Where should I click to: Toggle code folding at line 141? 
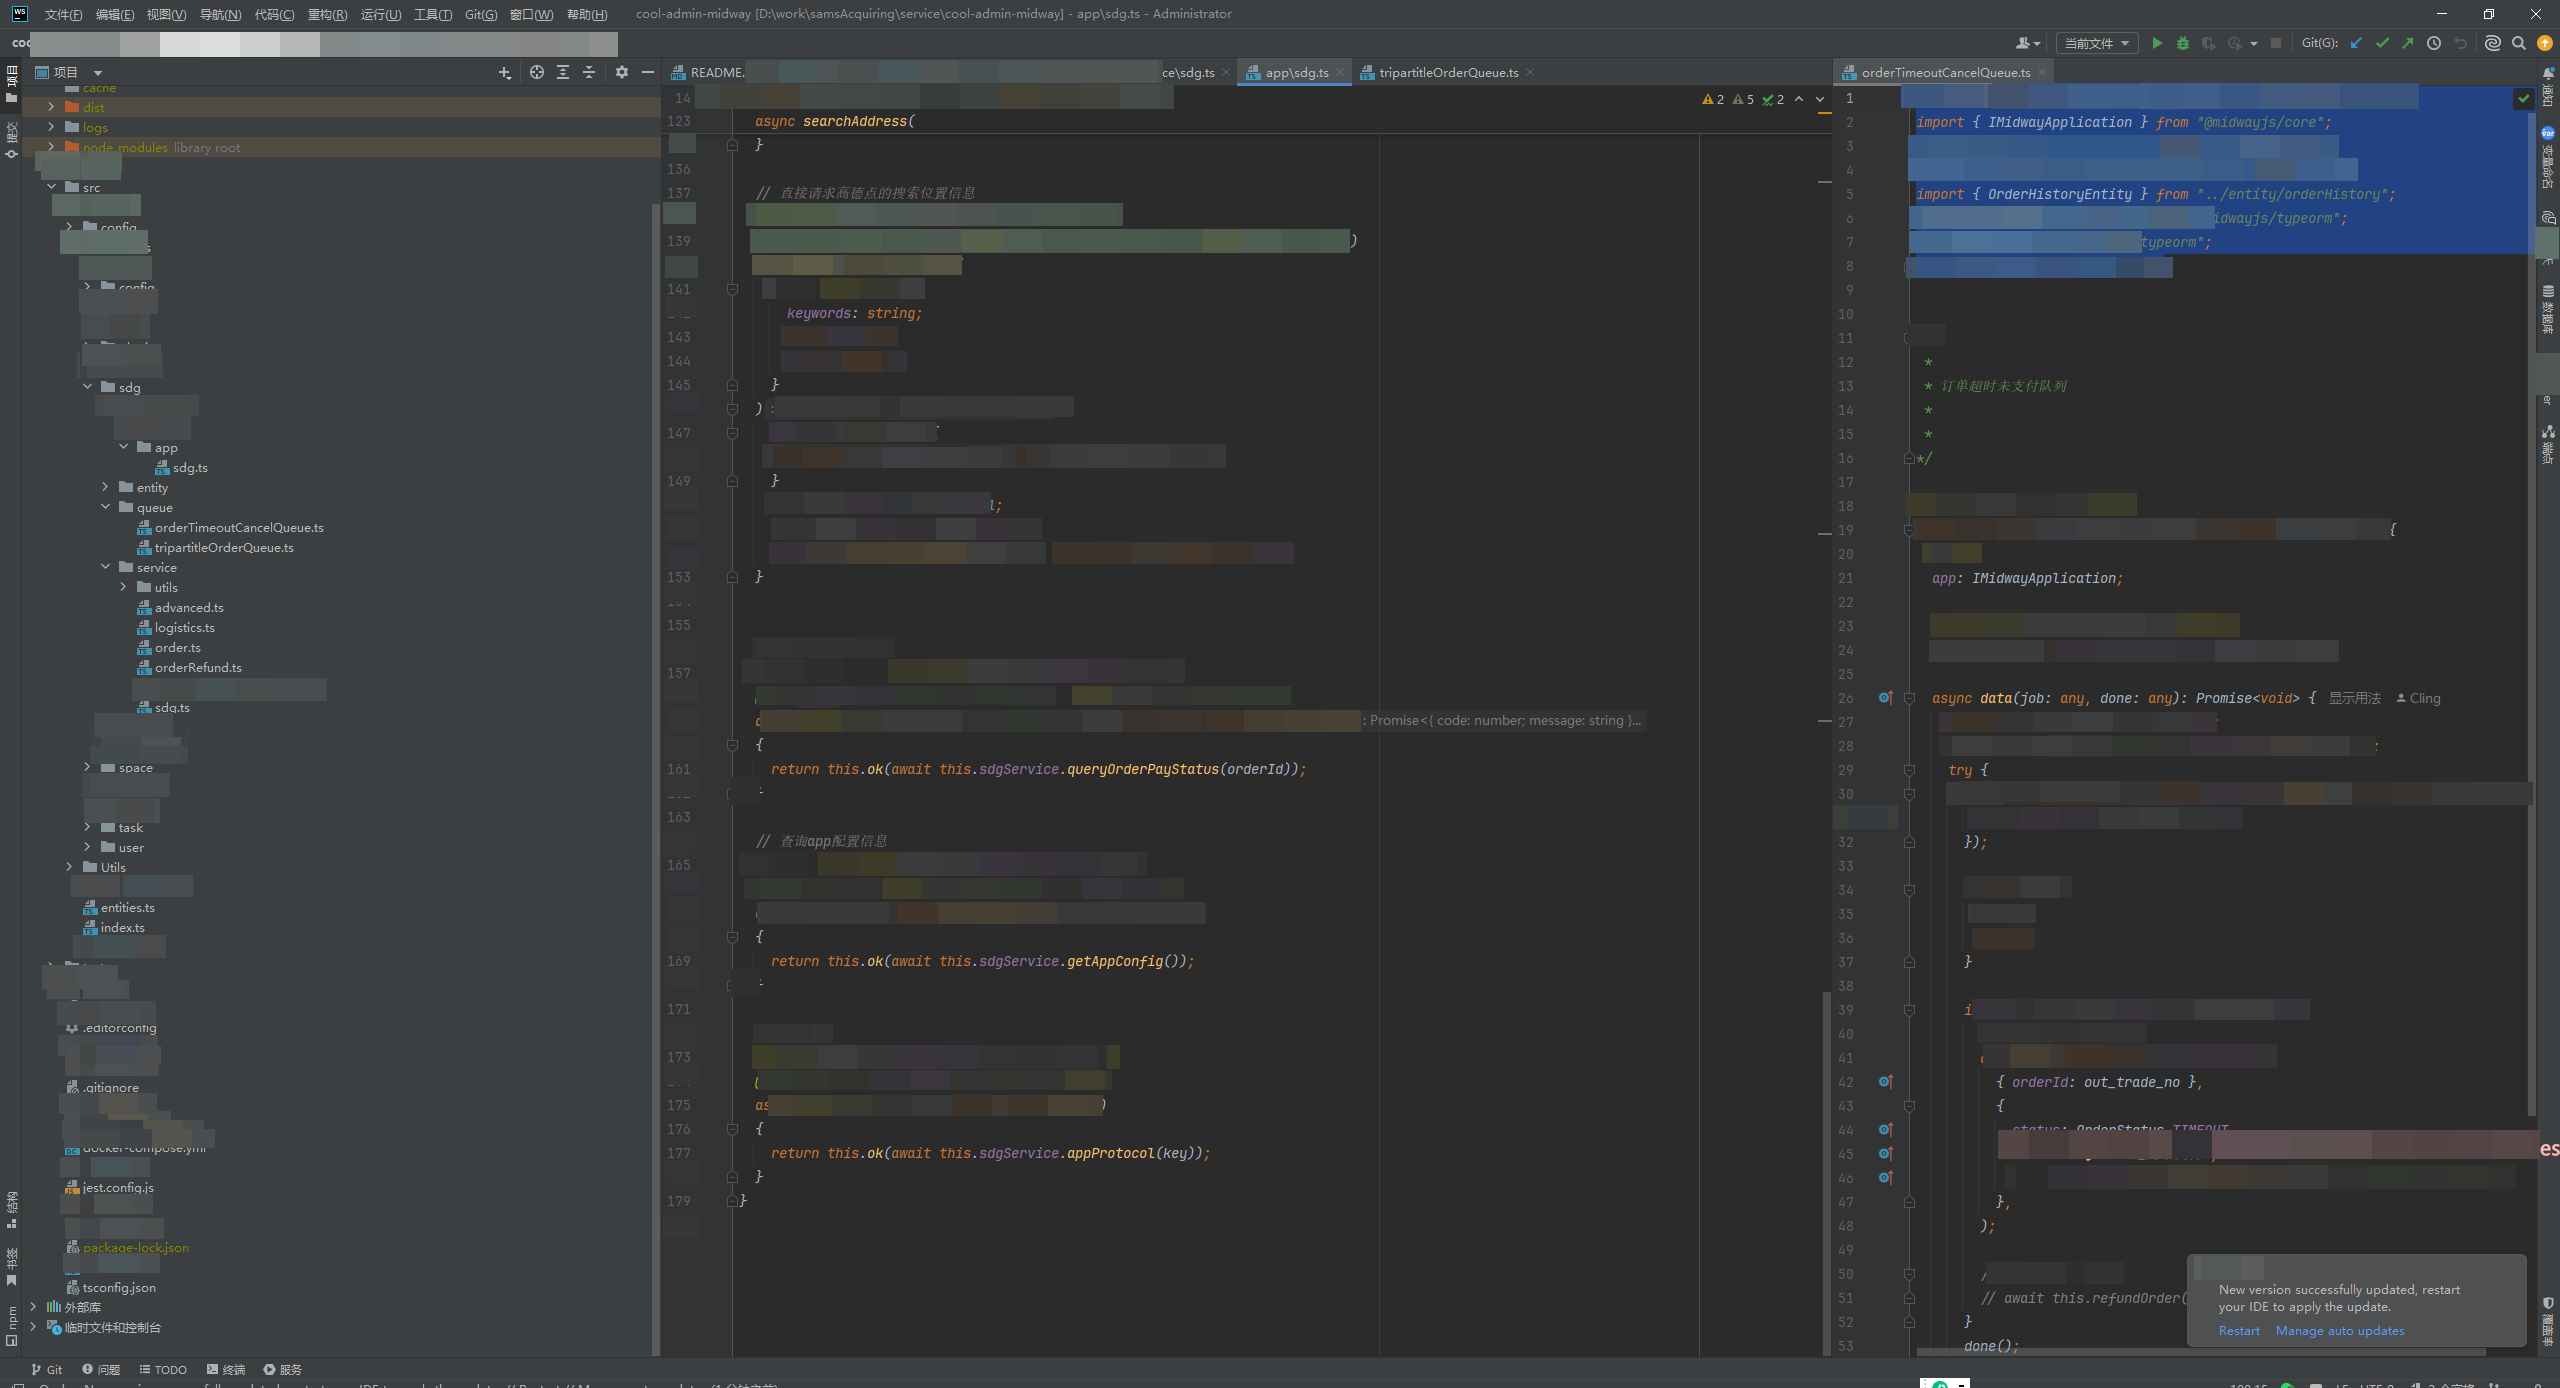click(x=732, y=289)
